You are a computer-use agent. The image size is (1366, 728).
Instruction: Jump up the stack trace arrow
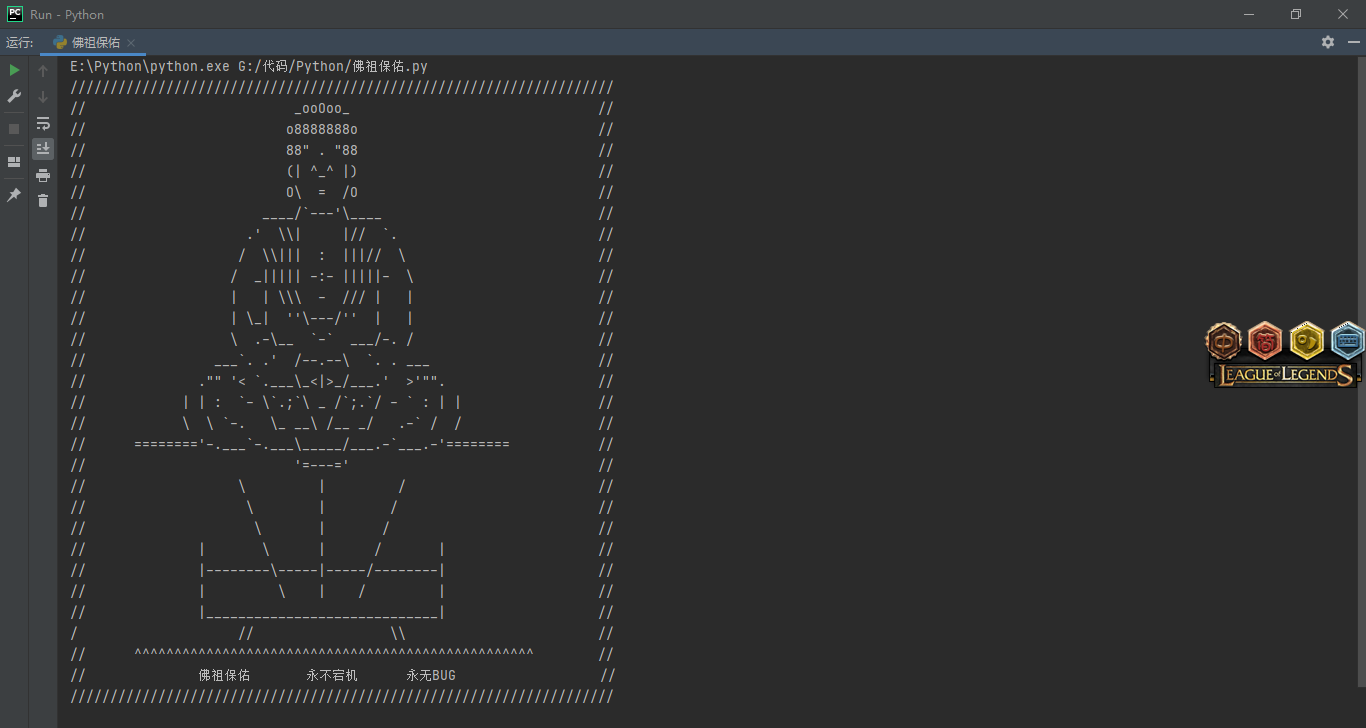point(43,71)
